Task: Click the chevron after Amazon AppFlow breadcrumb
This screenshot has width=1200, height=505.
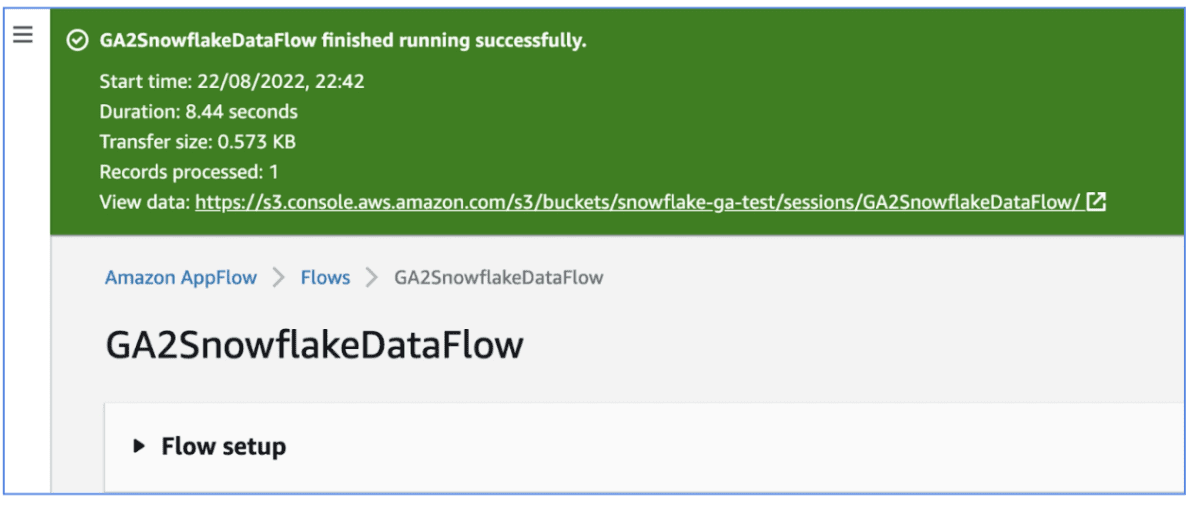Action: [x=279, y=278]
